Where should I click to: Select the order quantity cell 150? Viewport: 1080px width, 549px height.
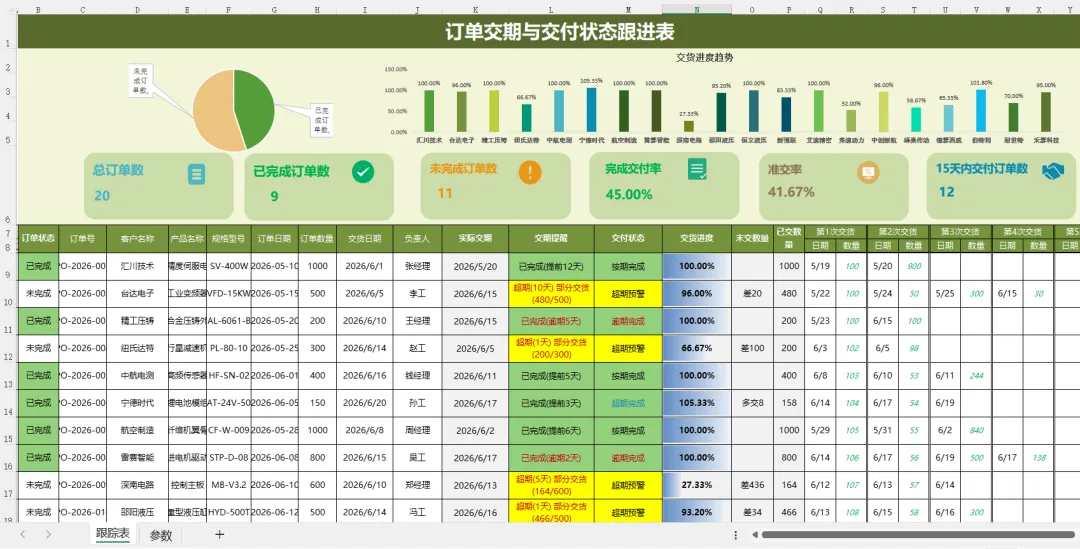tap(318, 403)
